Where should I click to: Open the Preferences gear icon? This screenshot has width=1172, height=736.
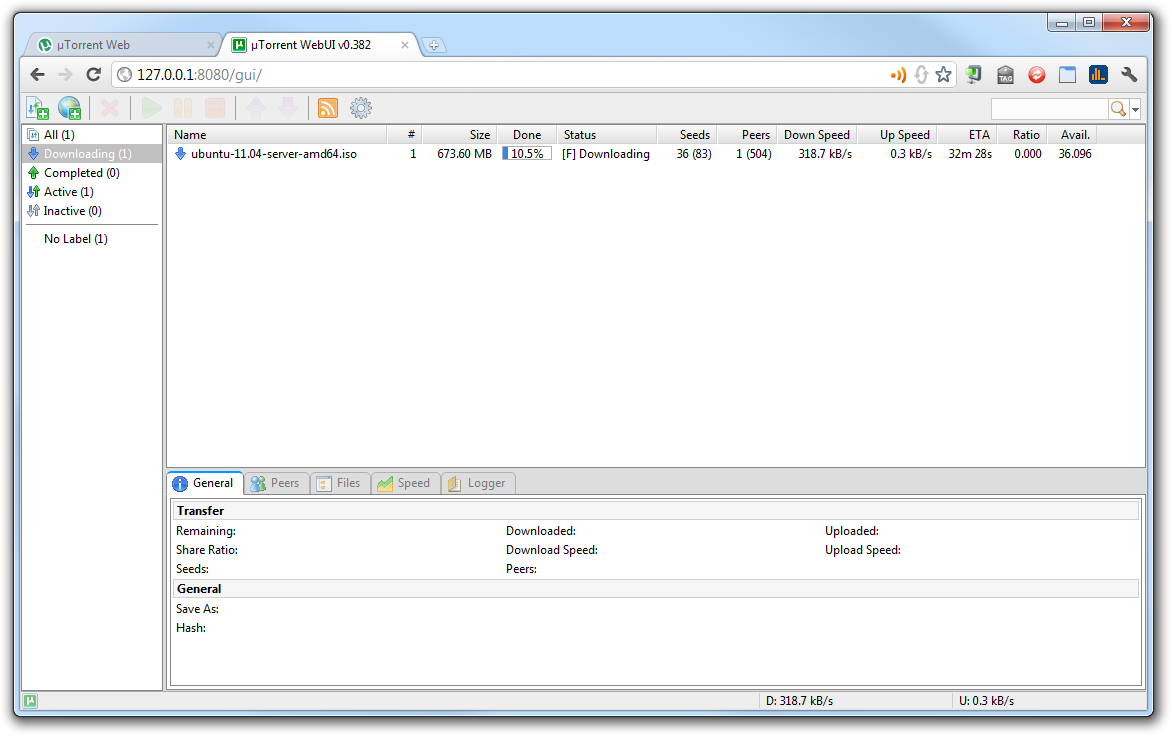click(x=361, y=108)
